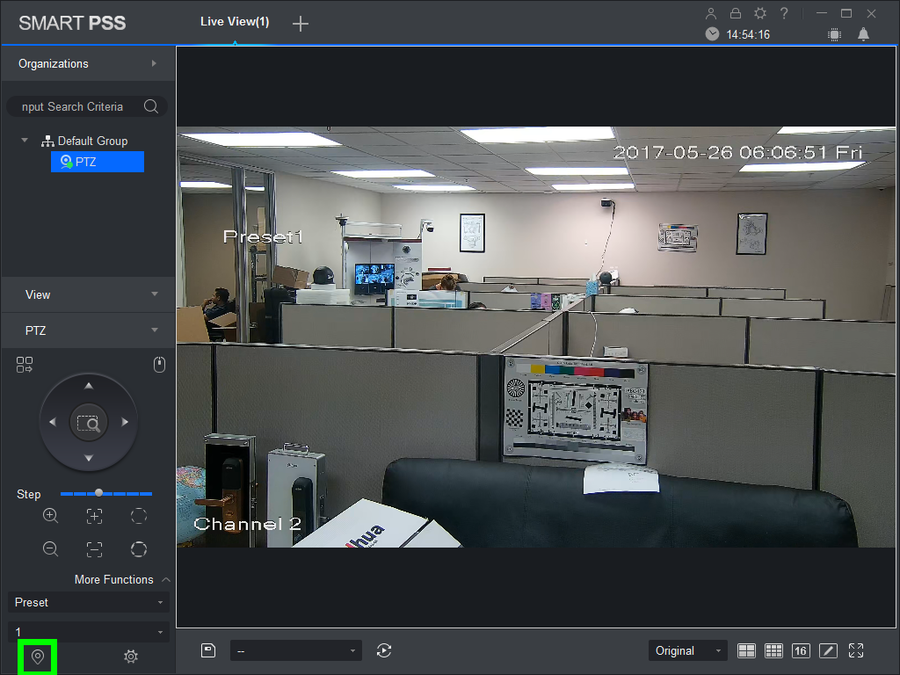Open the saved view dropdown
The height and width of the screenshot is (675, 900).
pos(296,651)
